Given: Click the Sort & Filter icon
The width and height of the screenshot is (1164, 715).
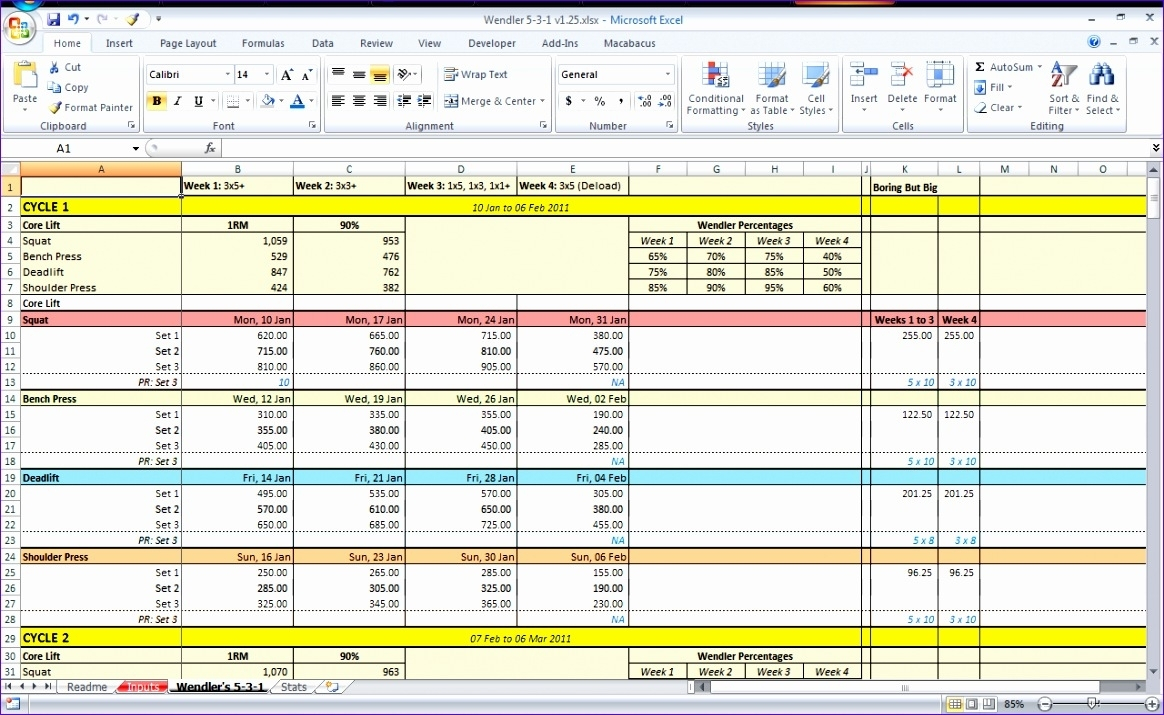Looking at the screenshot, I should [1064, 88].
